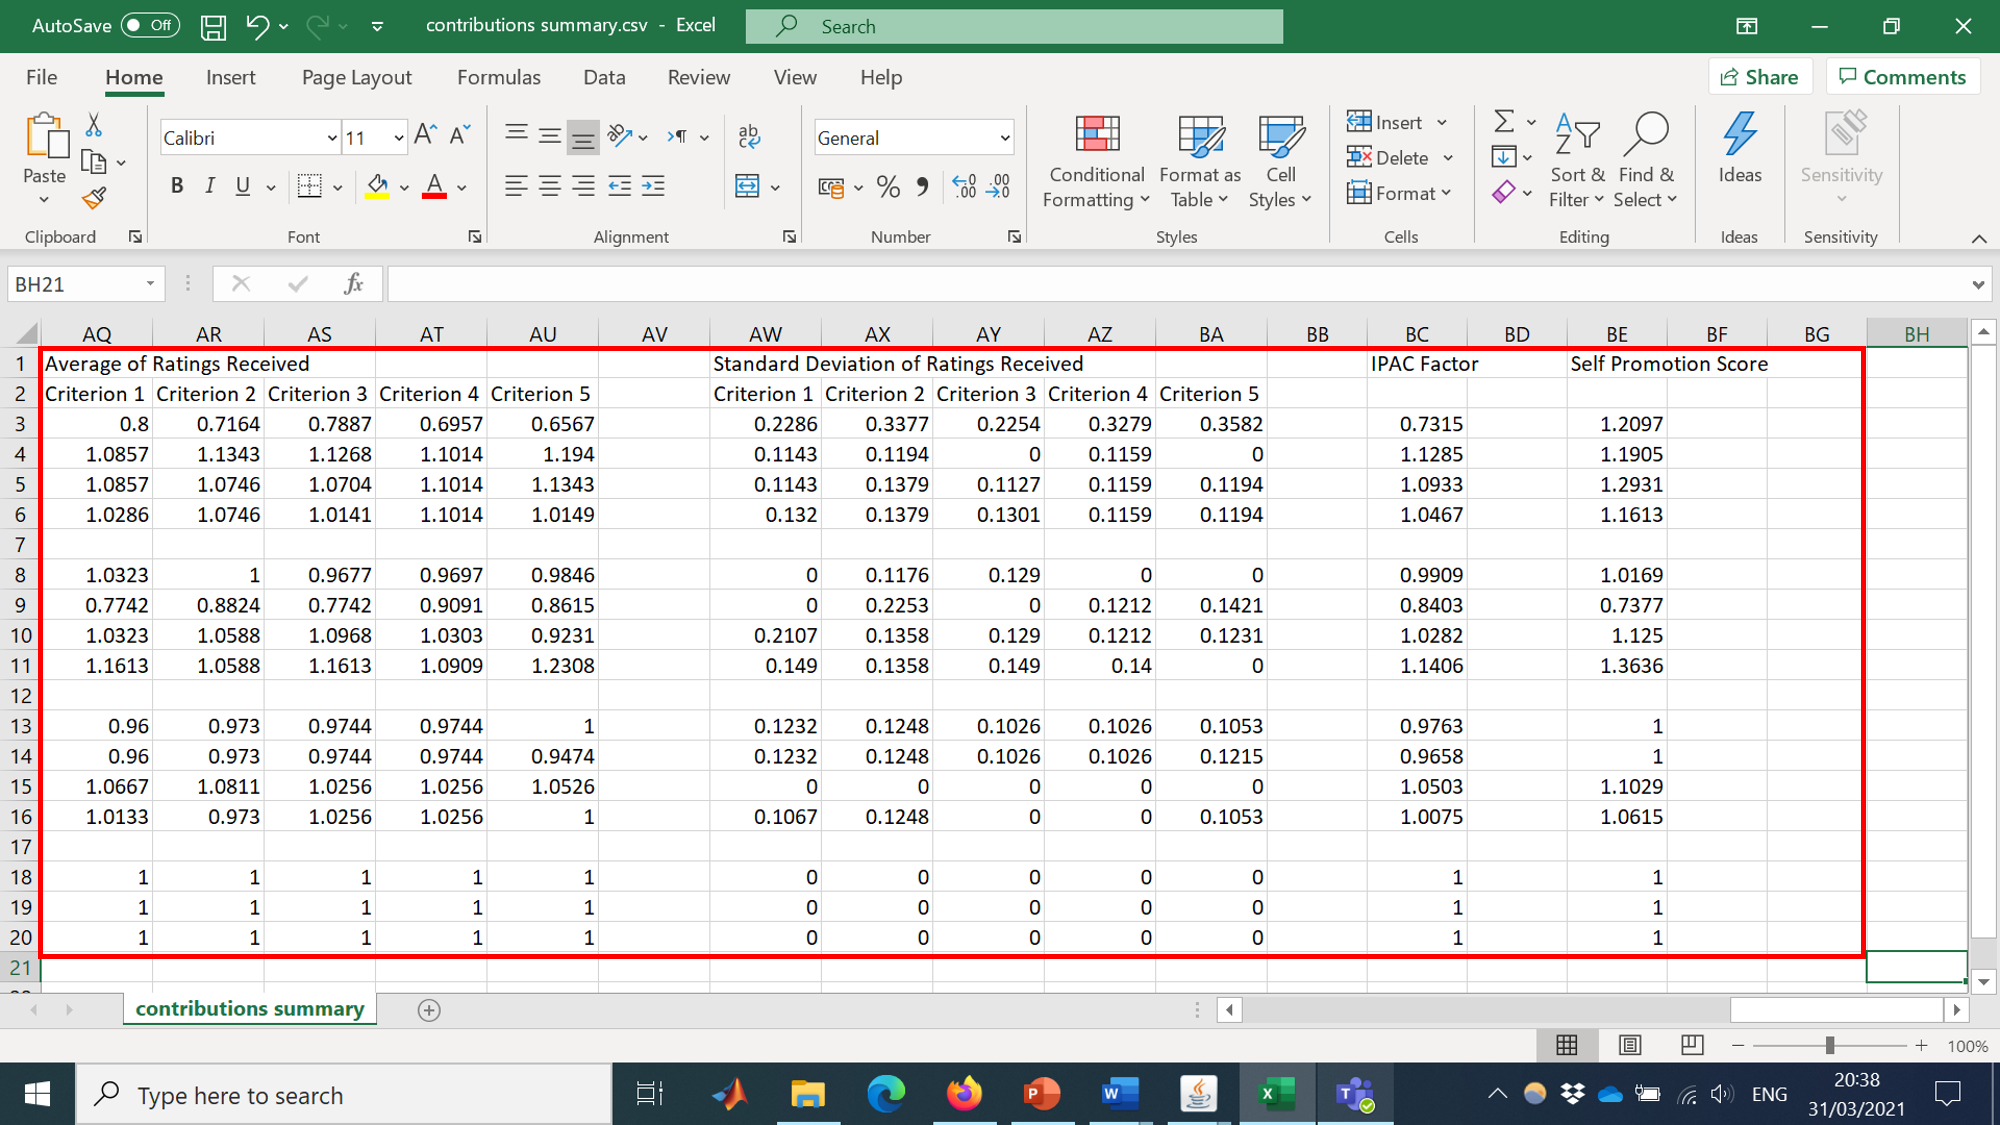The height and width of the screenshot is (1125, 2000).
Task: Select contributions summary sheet tab
Action: click(250, 1009)
